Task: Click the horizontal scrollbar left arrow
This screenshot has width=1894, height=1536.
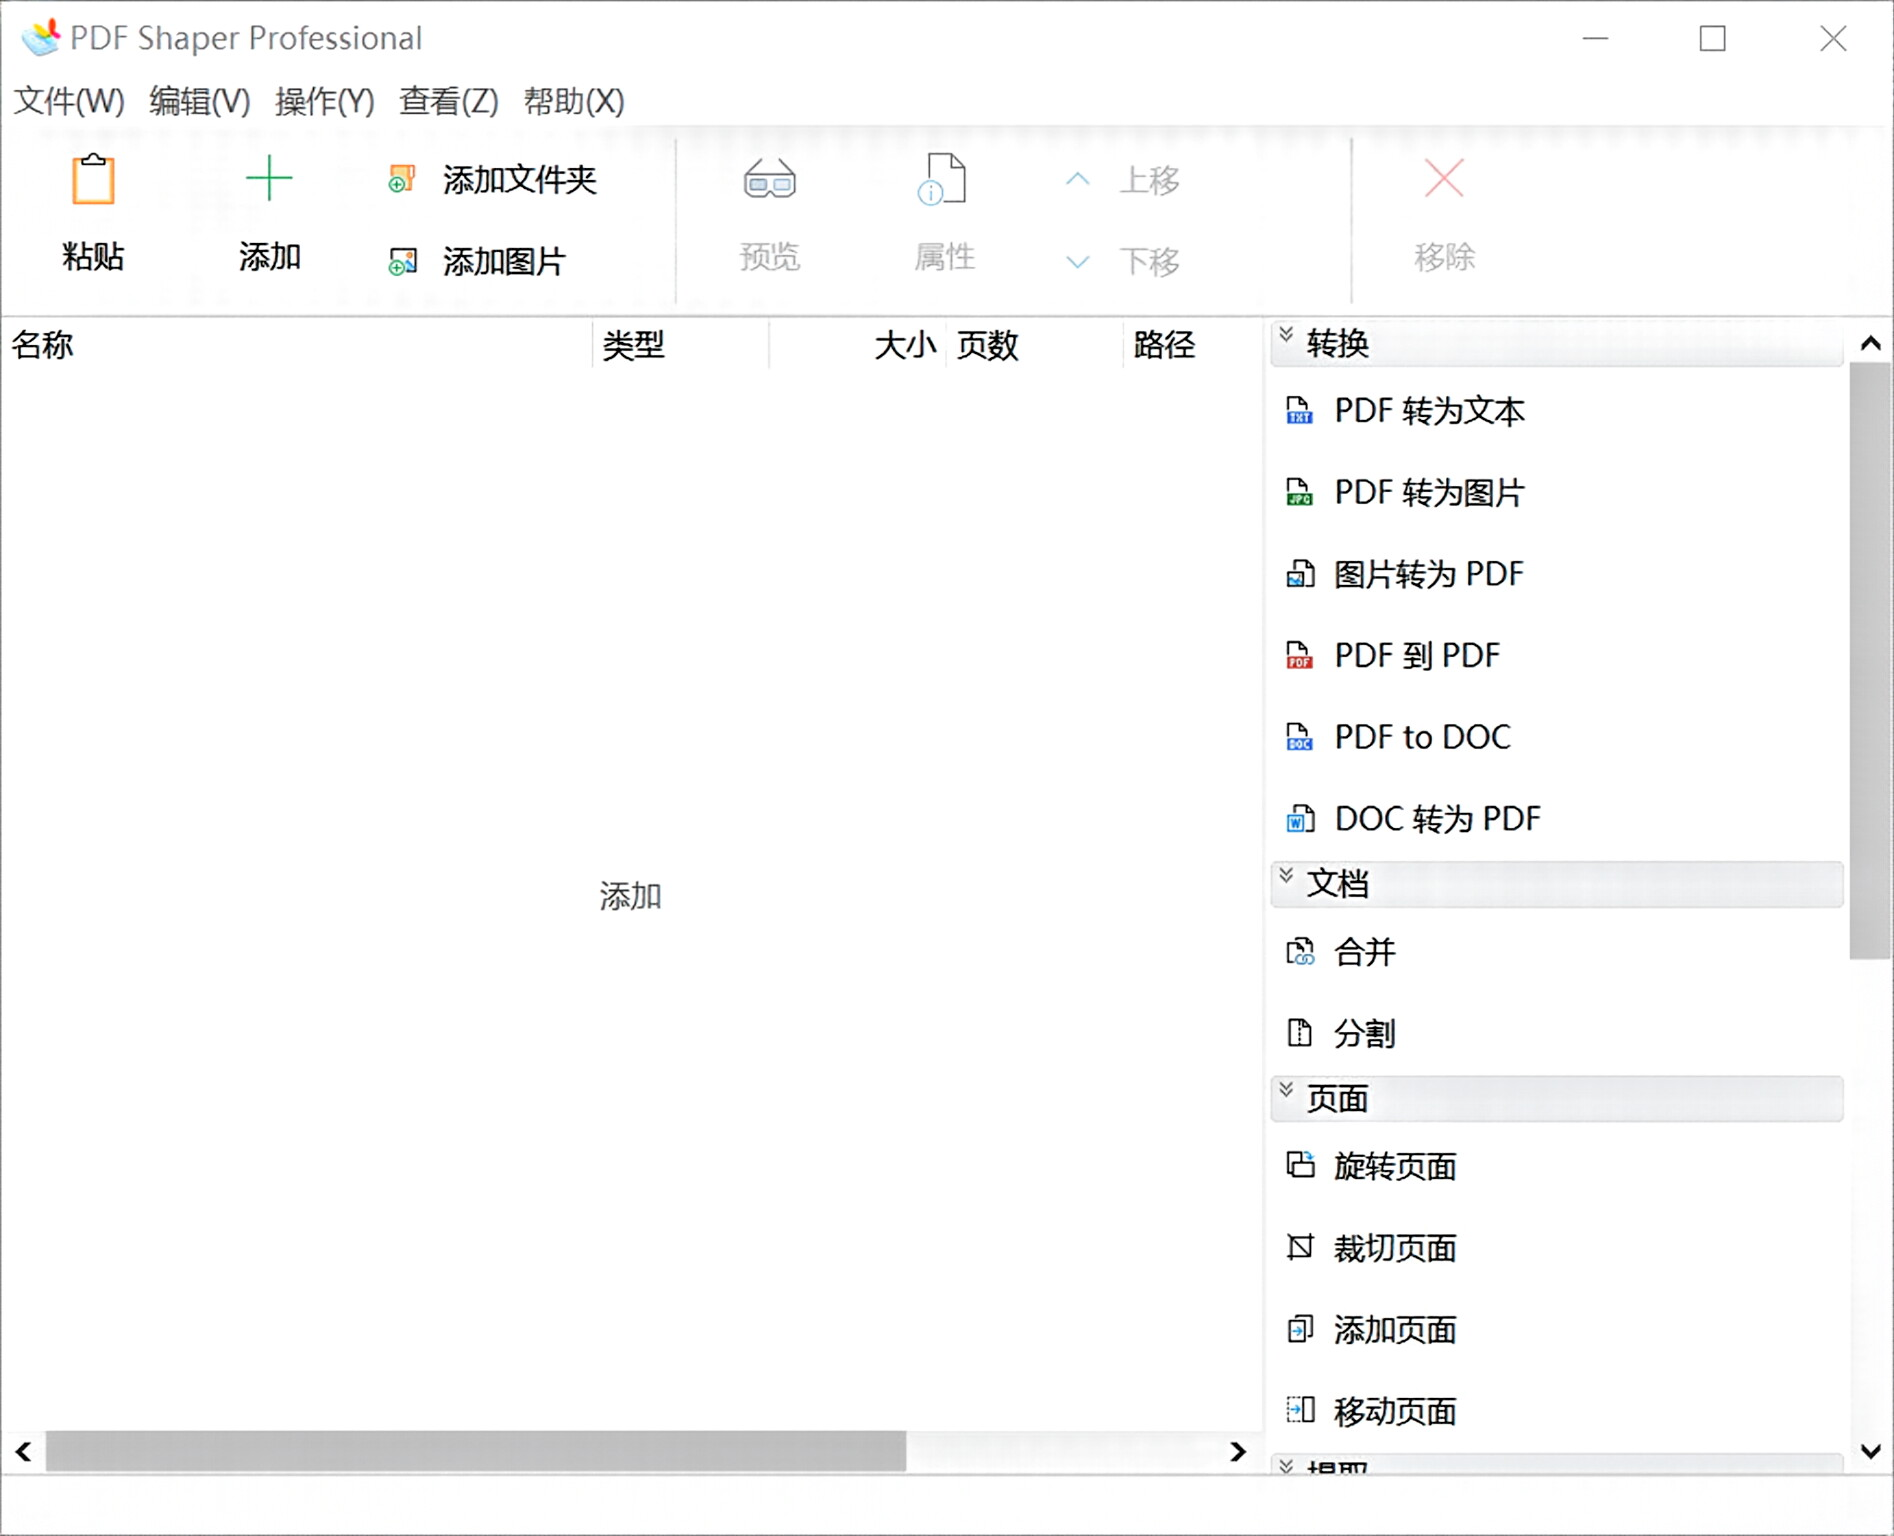Action: 24,1451
